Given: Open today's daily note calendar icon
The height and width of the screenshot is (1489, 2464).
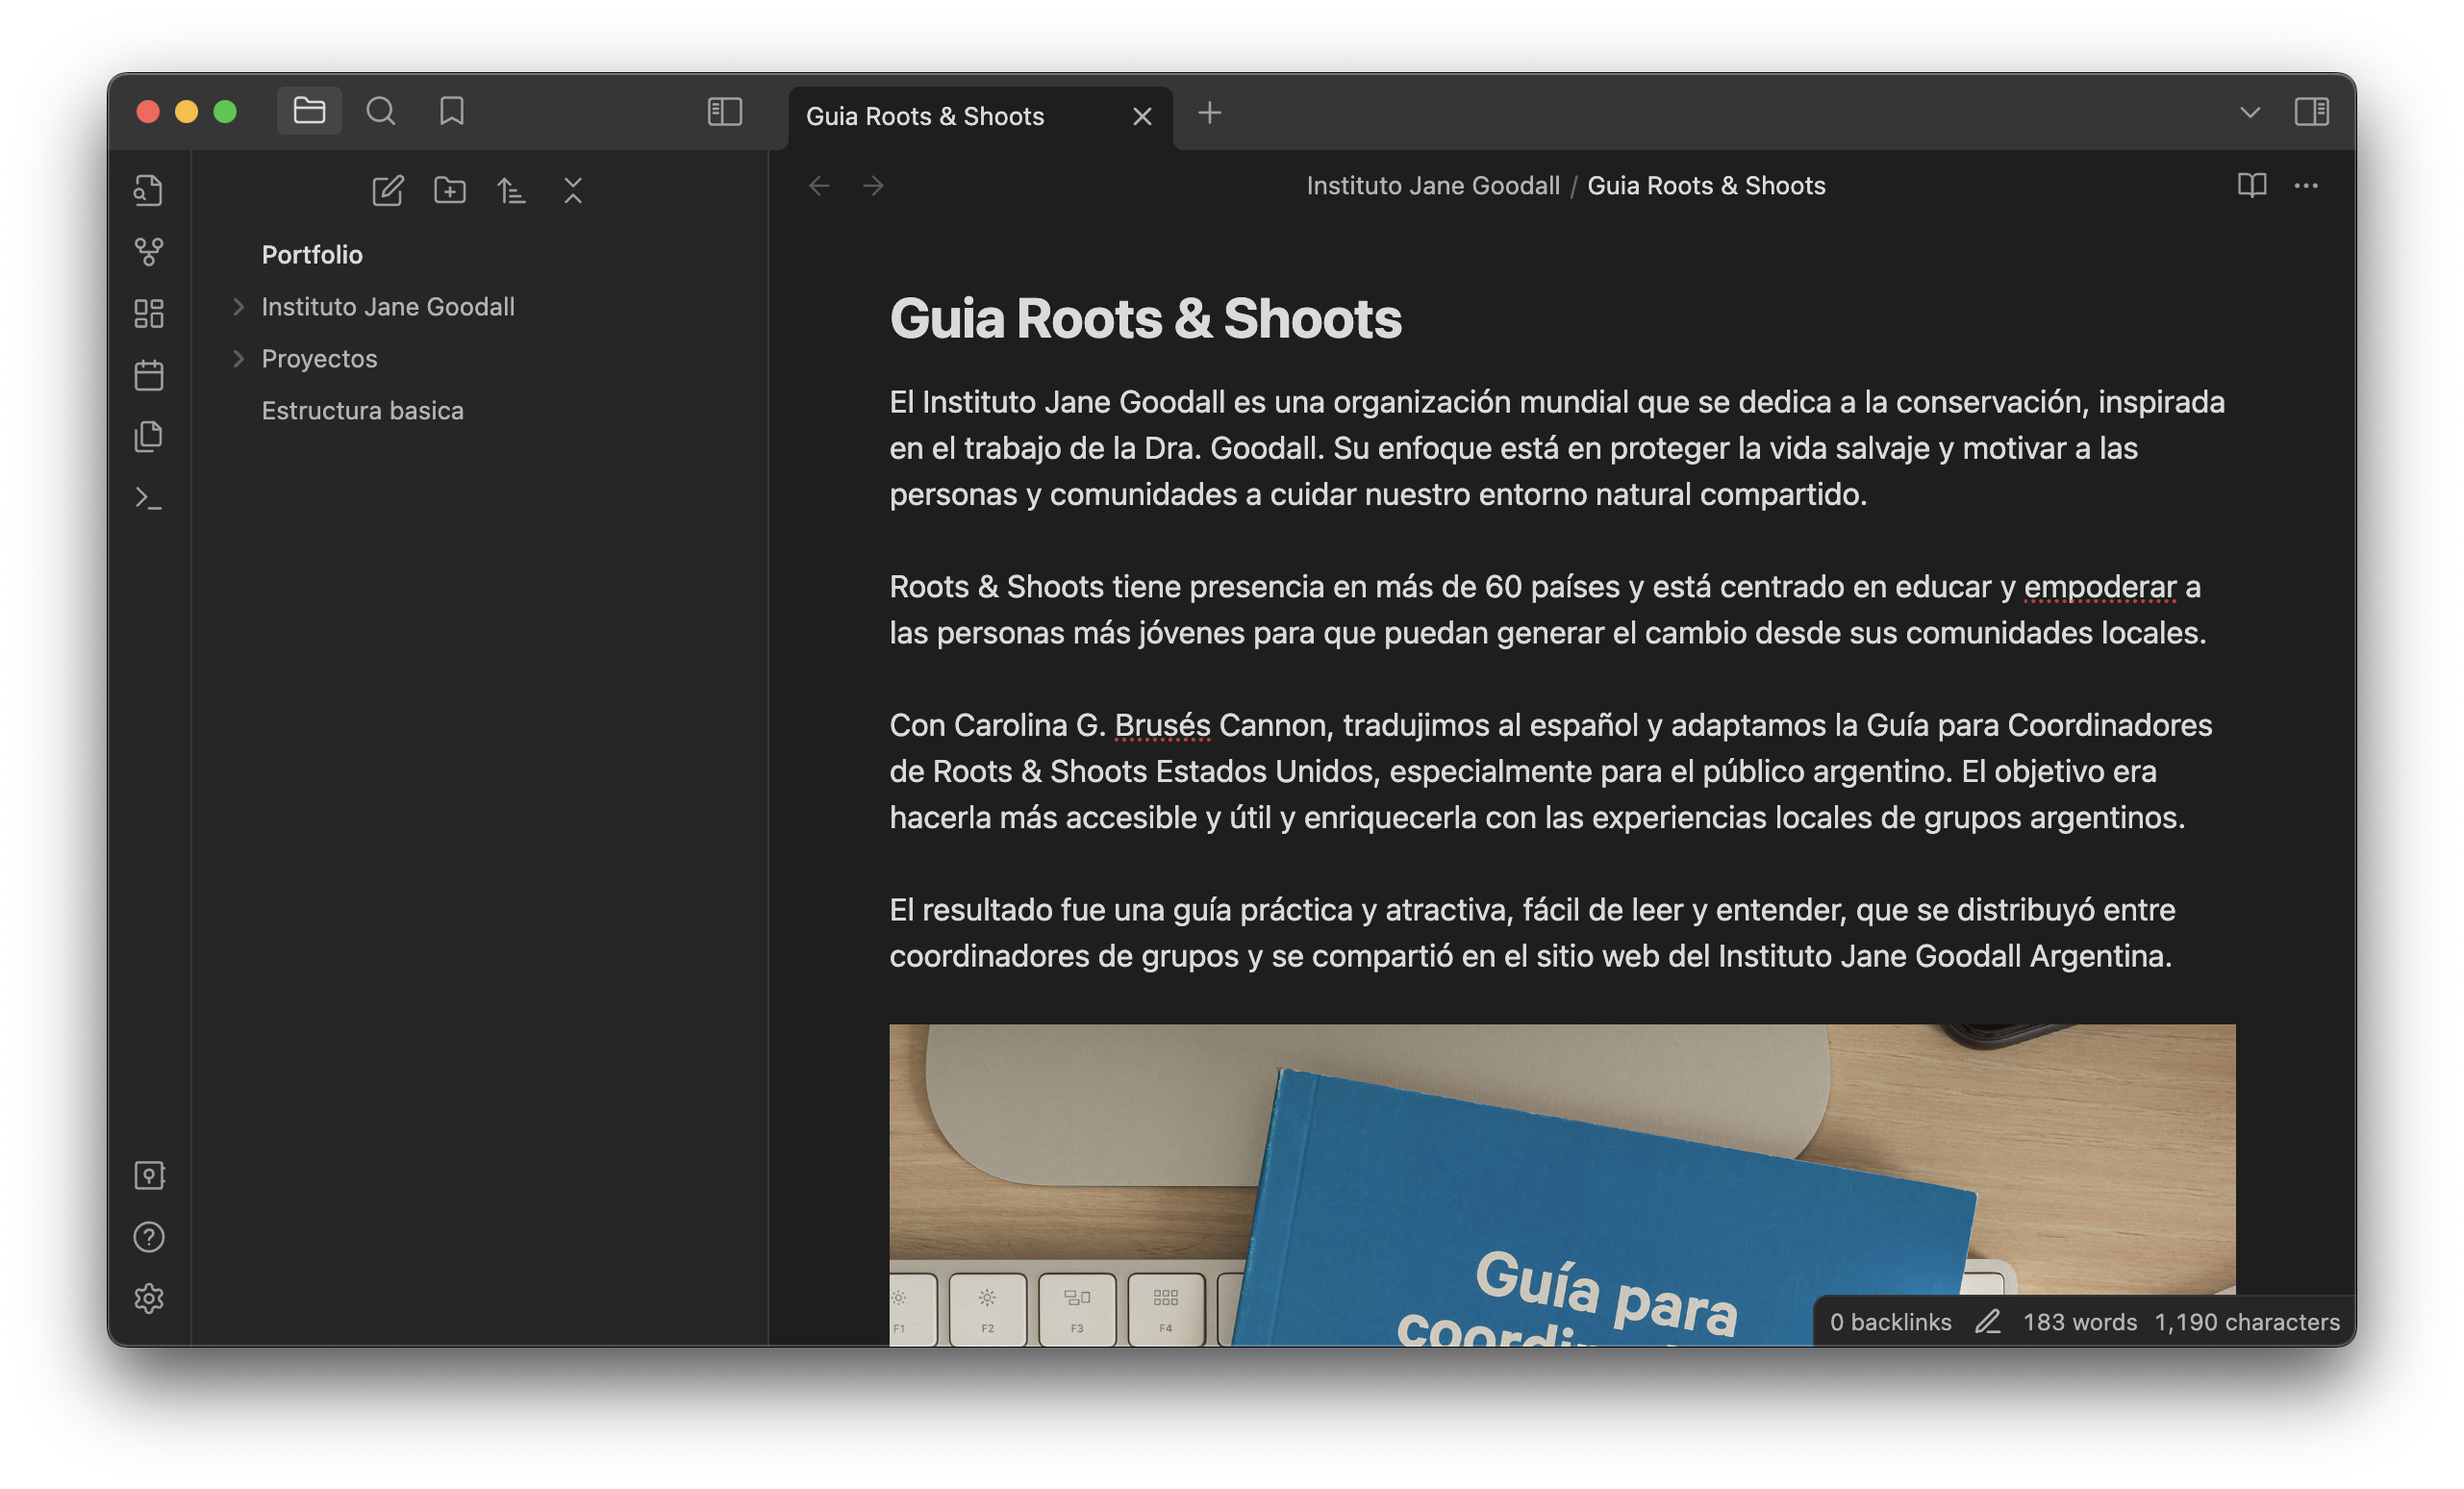Looking at the screenshot, I should pyautogui.click(x=149, y=376).
